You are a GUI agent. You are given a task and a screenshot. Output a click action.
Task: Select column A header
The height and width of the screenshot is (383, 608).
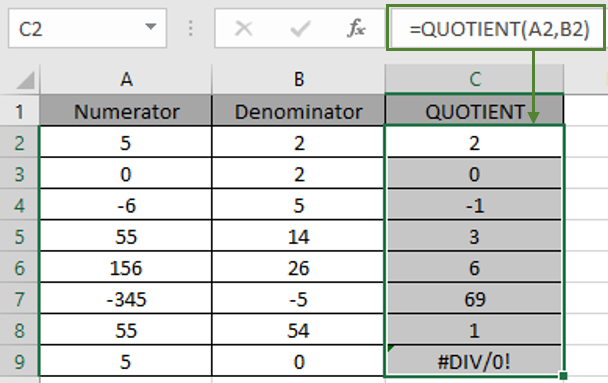(126, 79)
